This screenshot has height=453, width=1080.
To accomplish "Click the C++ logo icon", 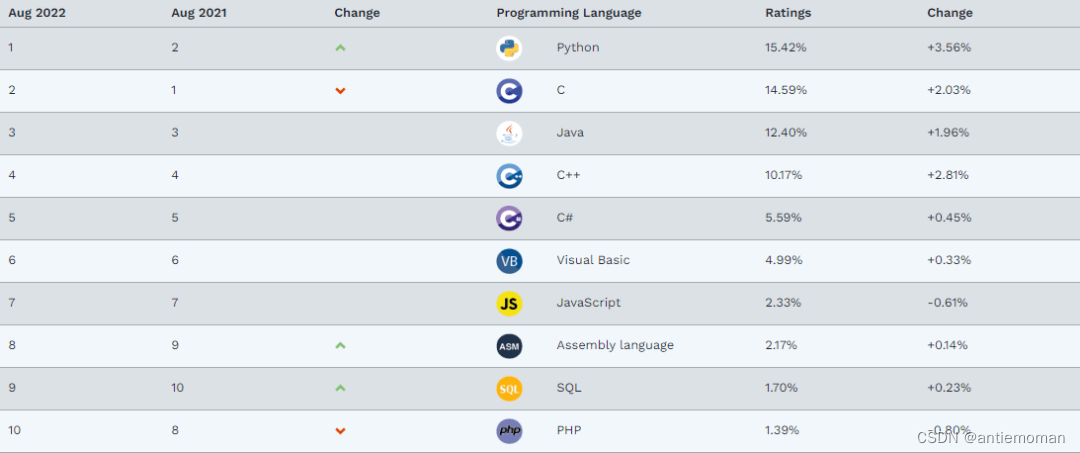I will coord(509,176).
